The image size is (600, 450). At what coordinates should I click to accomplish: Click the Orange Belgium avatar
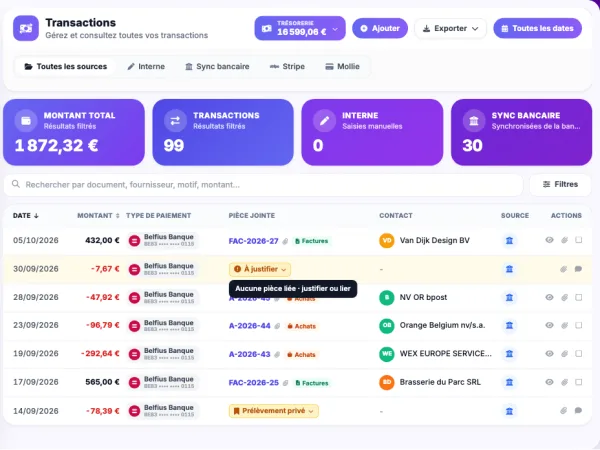[x=386, y=326]
